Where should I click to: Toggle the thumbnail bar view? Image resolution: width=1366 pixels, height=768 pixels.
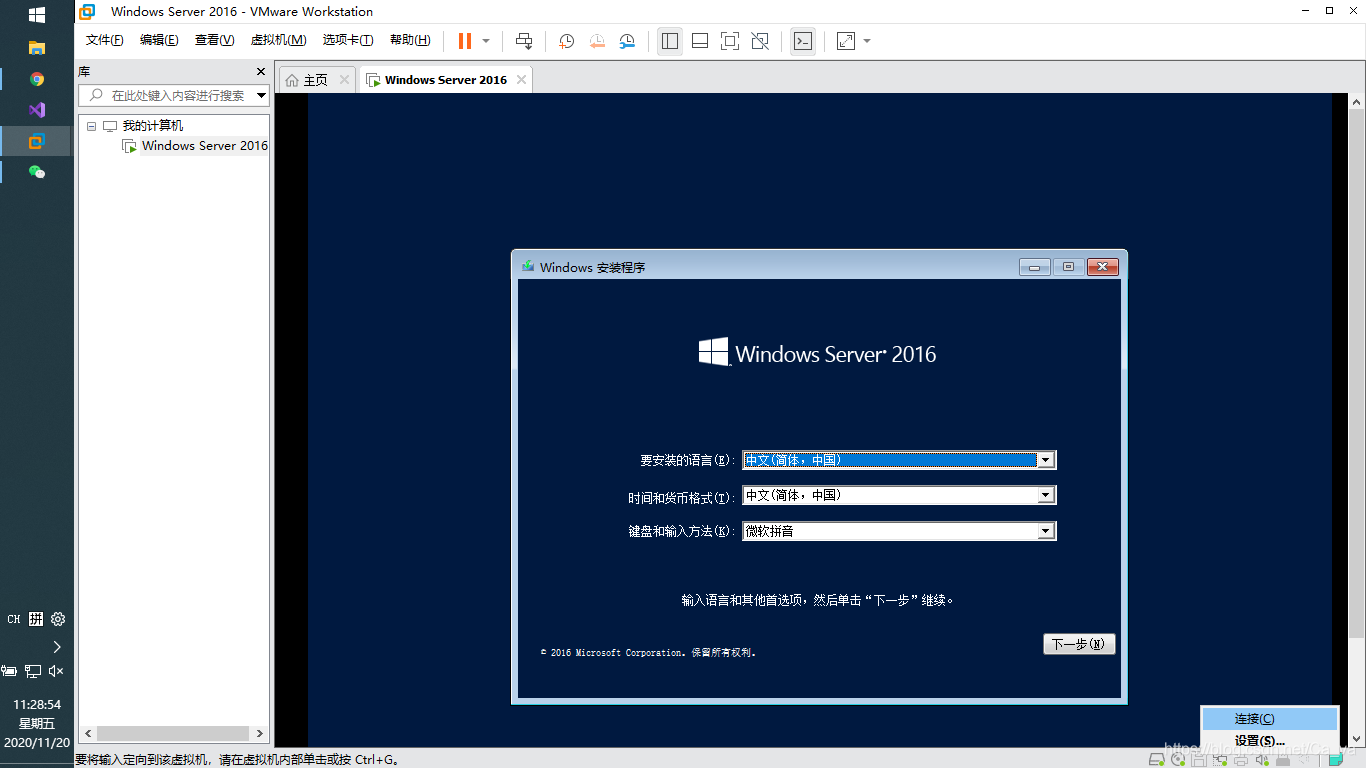point(700,41)
